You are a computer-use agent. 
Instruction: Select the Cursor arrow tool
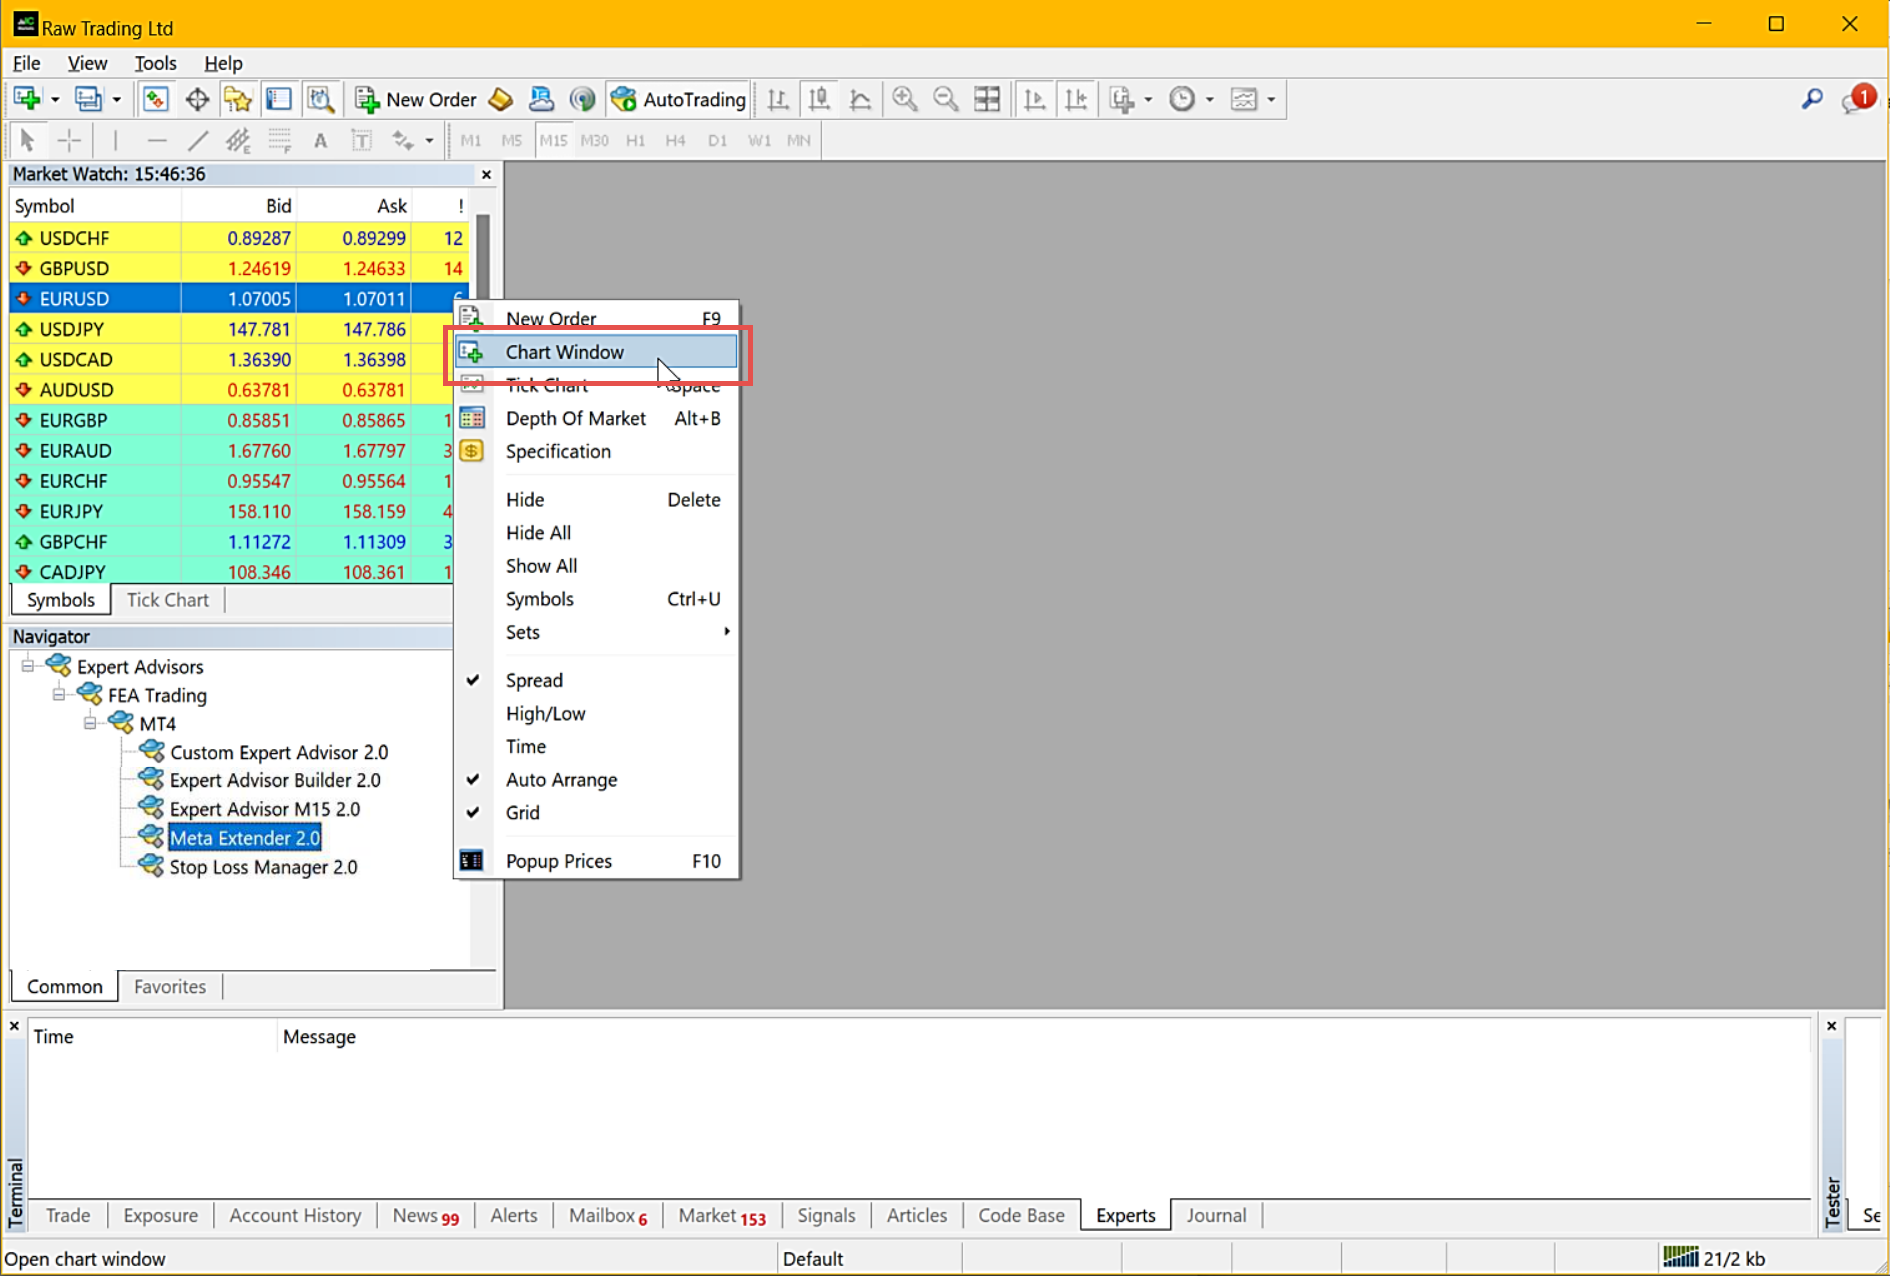pyautogui.click(x=27, y=140)
